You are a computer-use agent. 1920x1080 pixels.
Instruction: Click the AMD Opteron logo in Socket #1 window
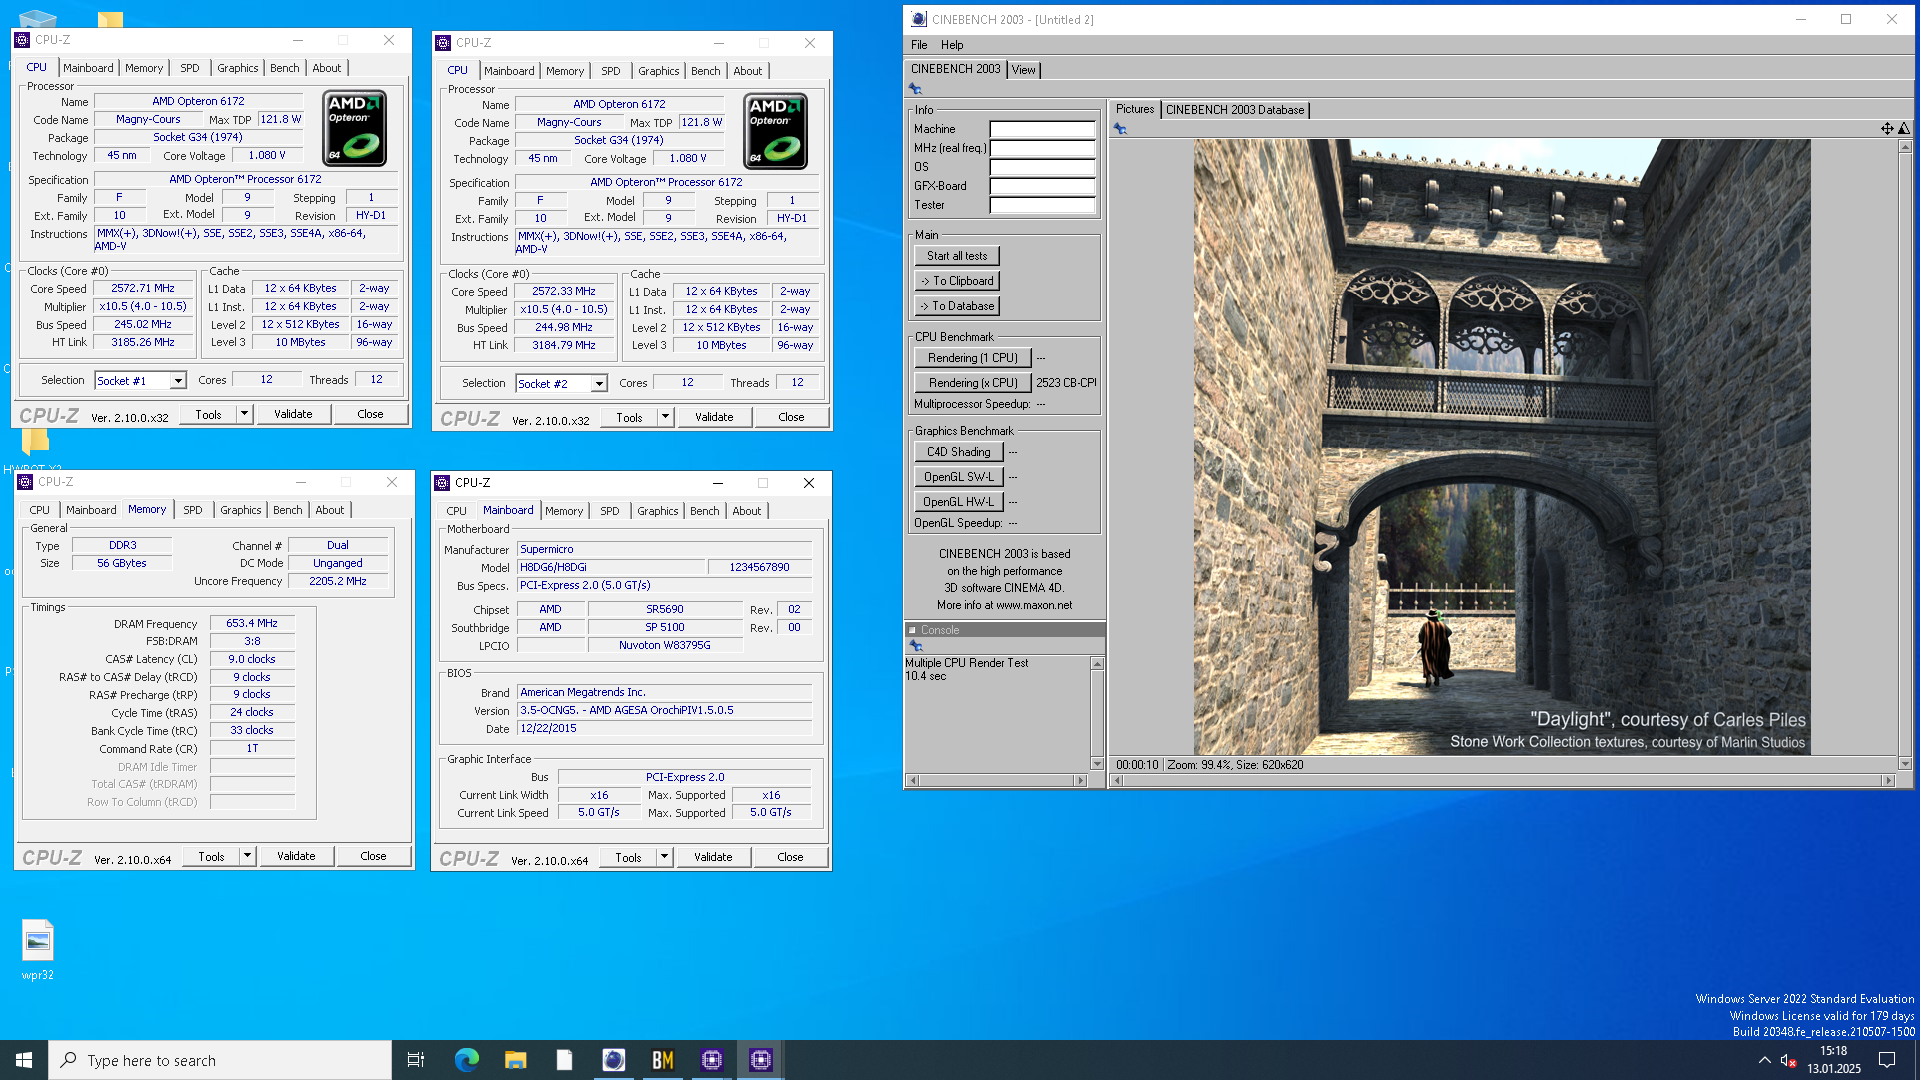pyautogui.click(x=355, y=129)
